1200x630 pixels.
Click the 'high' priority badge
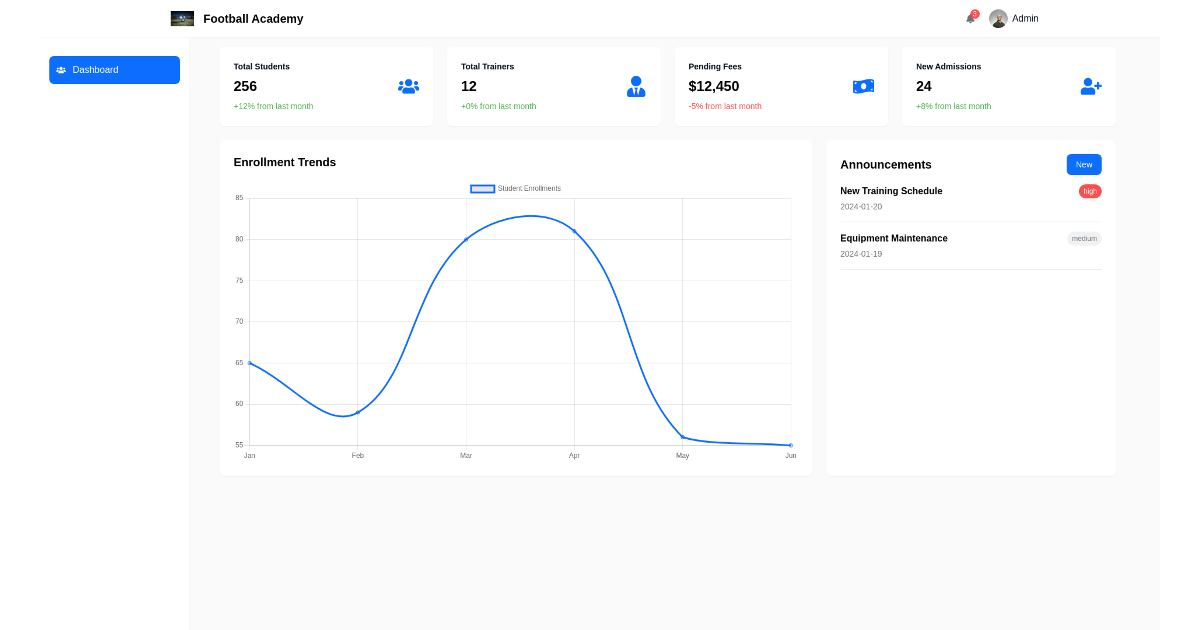tap(1089, 191)
